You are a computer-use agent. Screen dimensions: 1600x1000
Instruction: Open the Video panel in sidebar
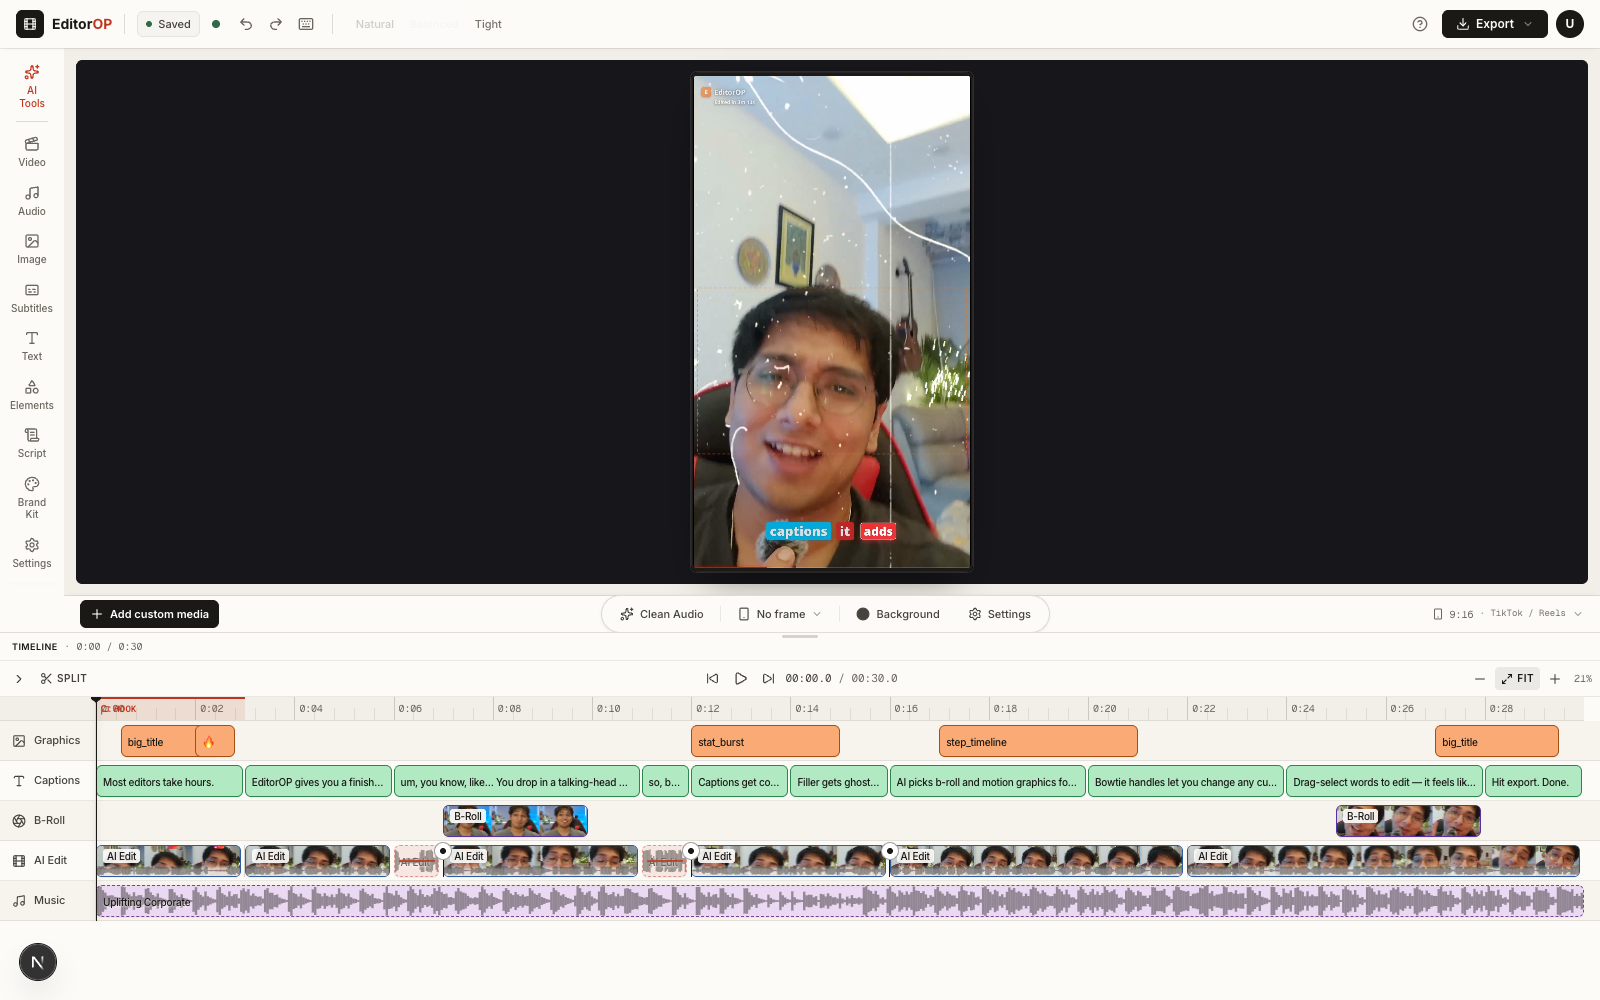pos(32,152)
